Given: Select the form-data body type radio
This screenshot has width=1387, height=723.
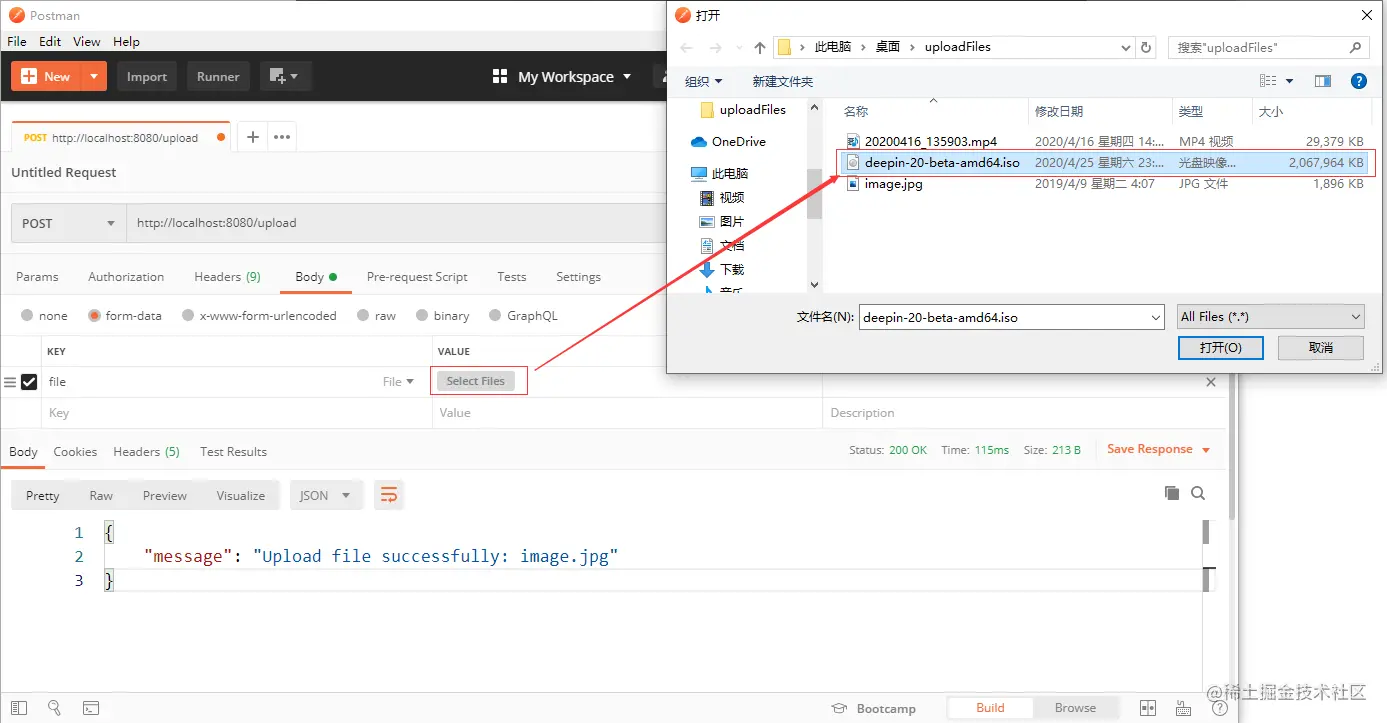Looking at the screenshot, I should pos(94,315).
